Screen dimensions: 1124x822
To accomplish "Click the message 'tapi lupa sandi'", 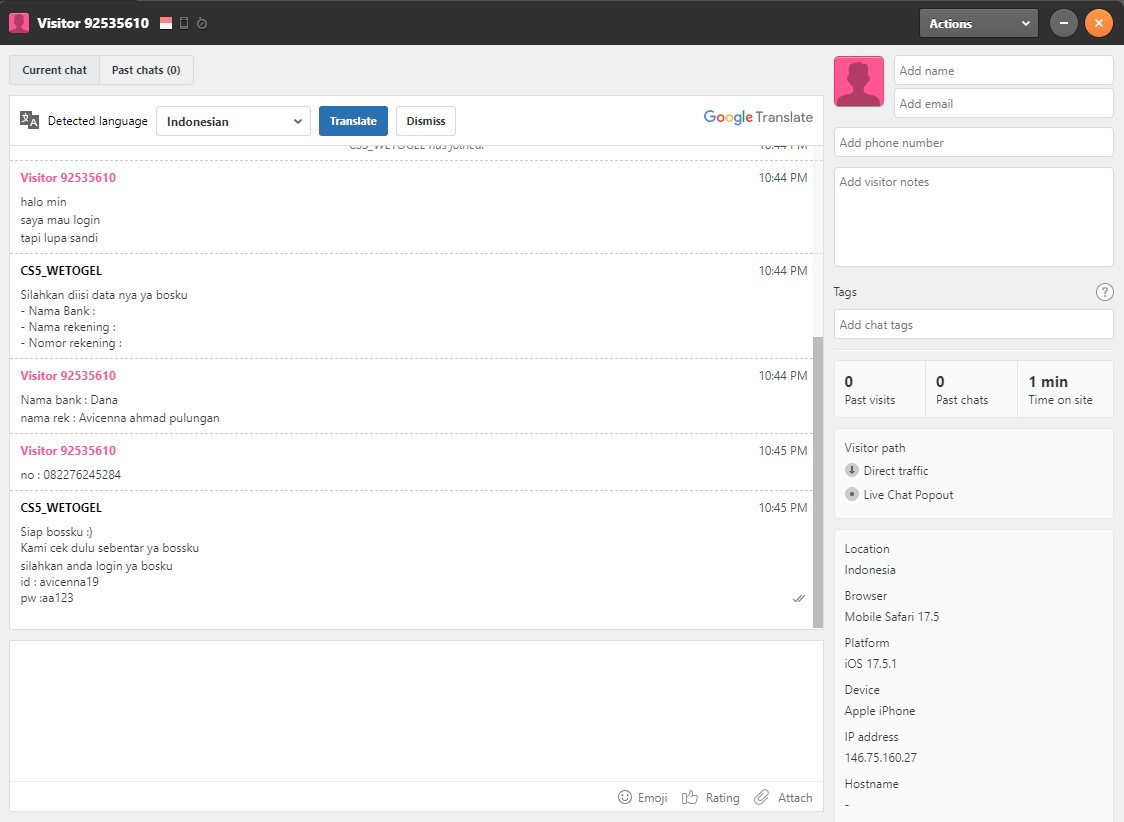I will point(59,238).
